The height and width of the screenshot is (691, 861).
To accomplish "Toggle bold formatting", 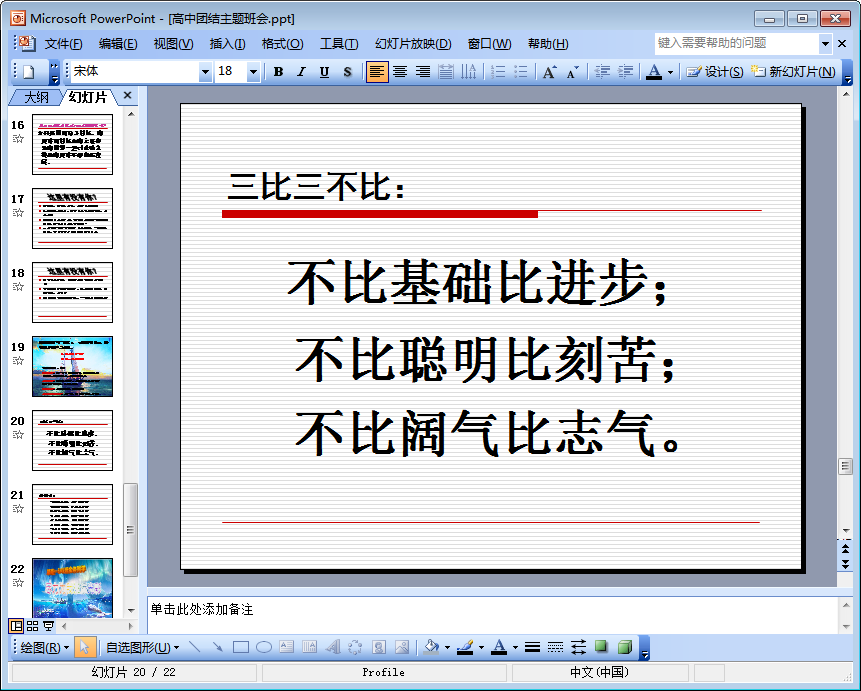I will [x=278, y=72].
